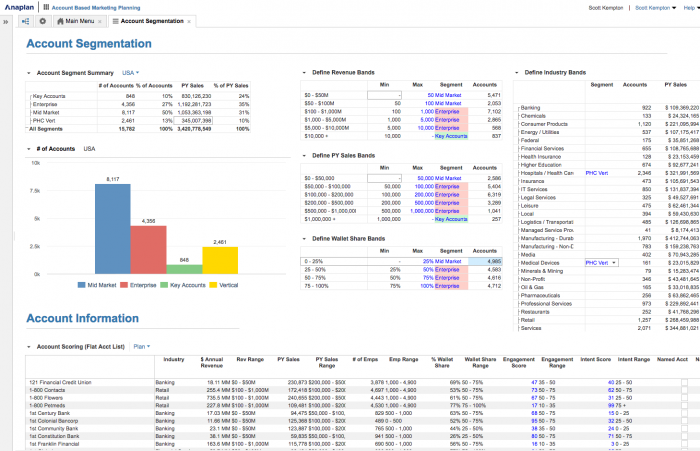700x451 pixels.
Task: Click the models grid icon beside model name
Action: 44,6
